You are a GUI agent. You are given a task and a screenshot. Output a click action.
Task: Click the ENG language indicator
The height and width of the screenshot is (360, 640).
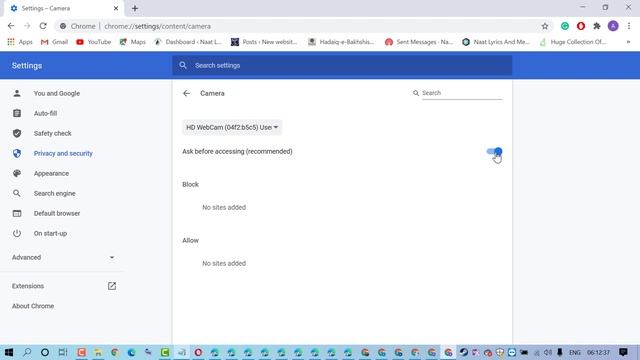[575, 352]
